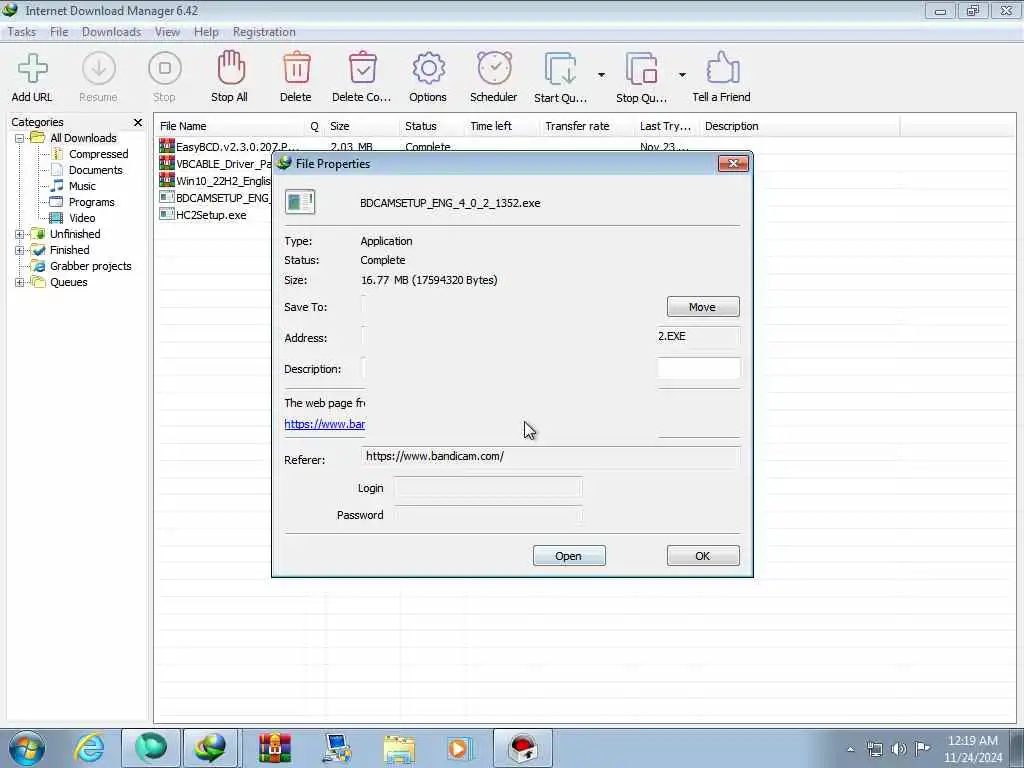1024x768 pixels.
Task: Click the volume speaker tray icon
Action: pyautogui.click(x=899, y=749)
